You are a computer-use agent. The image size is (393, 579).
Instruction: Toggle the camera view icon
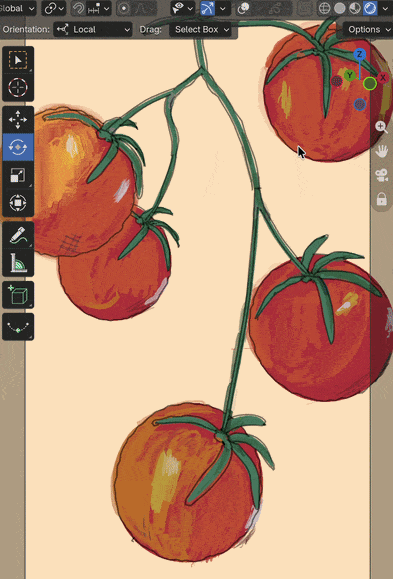(382, 175)
